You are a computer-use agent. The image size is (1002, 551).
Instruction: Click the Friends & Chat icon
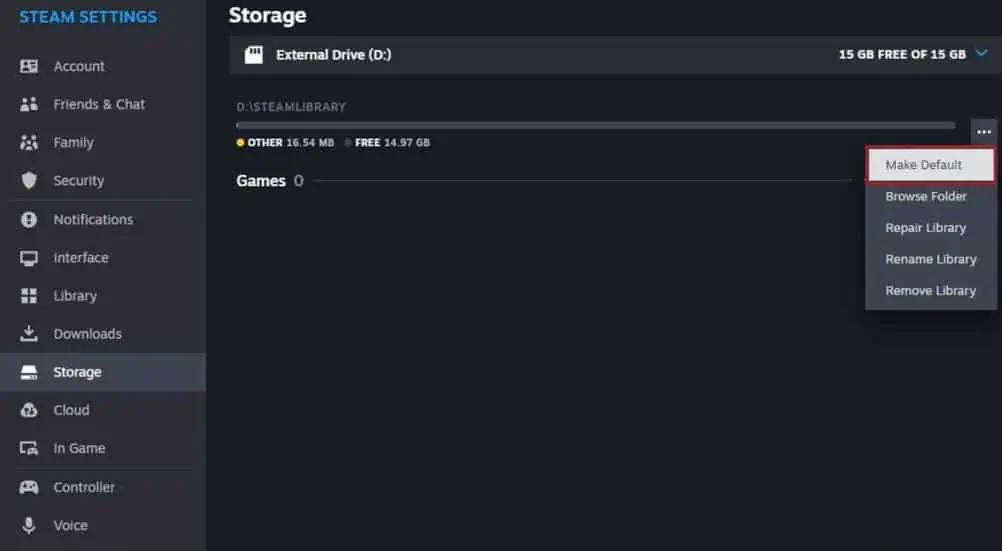tap(29, 104)
